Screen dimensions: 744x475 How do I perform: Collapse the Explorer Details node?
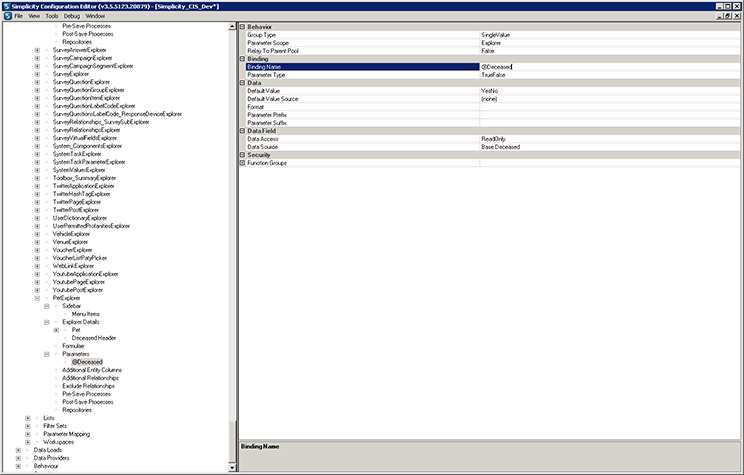click(x=46, y=322)
